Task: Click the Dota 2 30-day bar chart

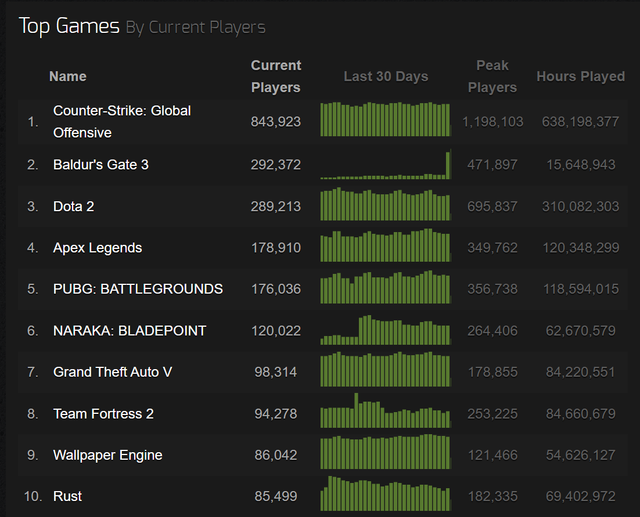Action: (386, 204)
